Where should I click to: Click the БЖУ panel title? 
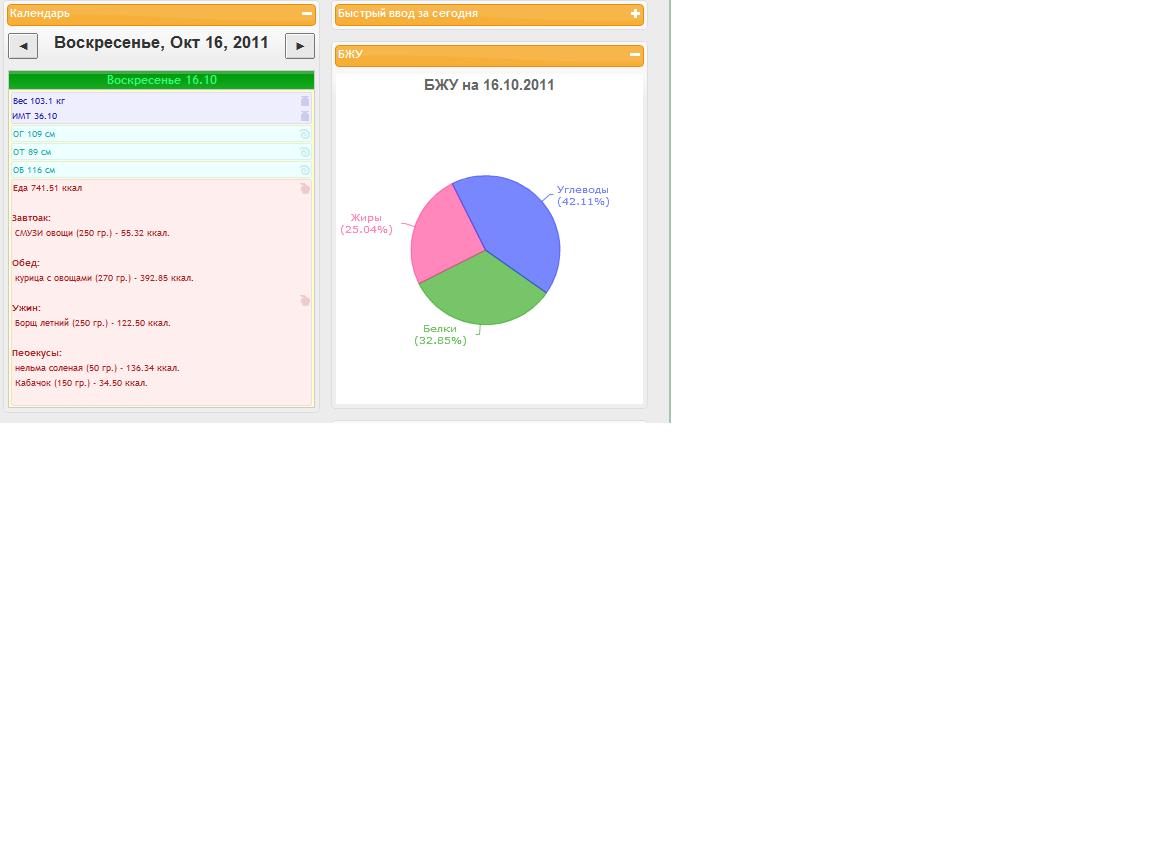350,54
